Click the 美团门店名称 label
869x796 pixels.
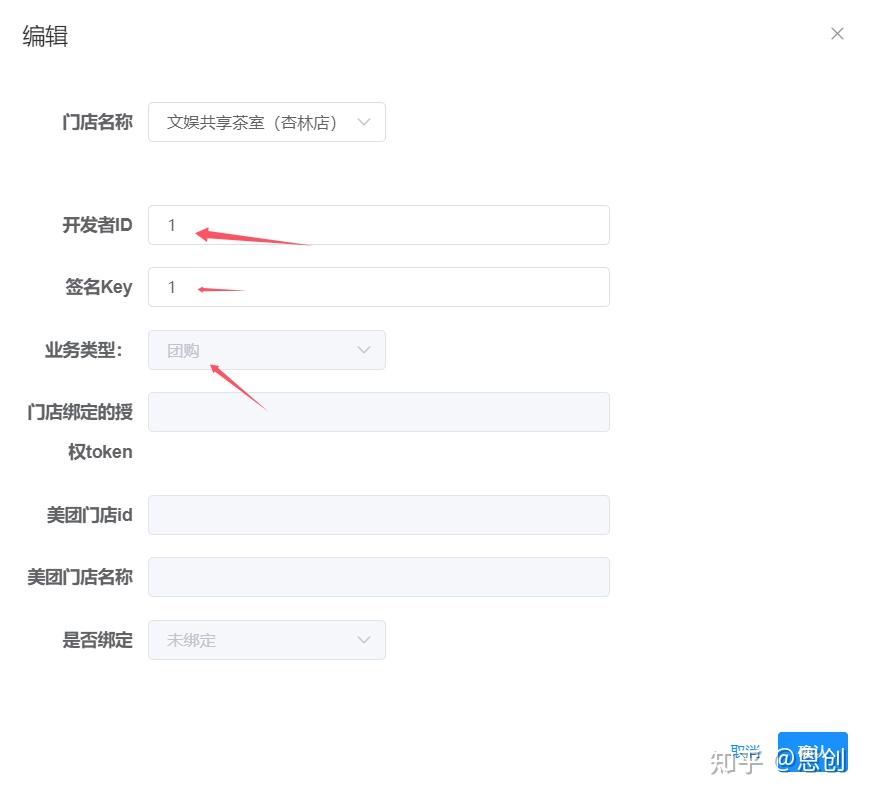pyautogui.click(x=80, y=577)
